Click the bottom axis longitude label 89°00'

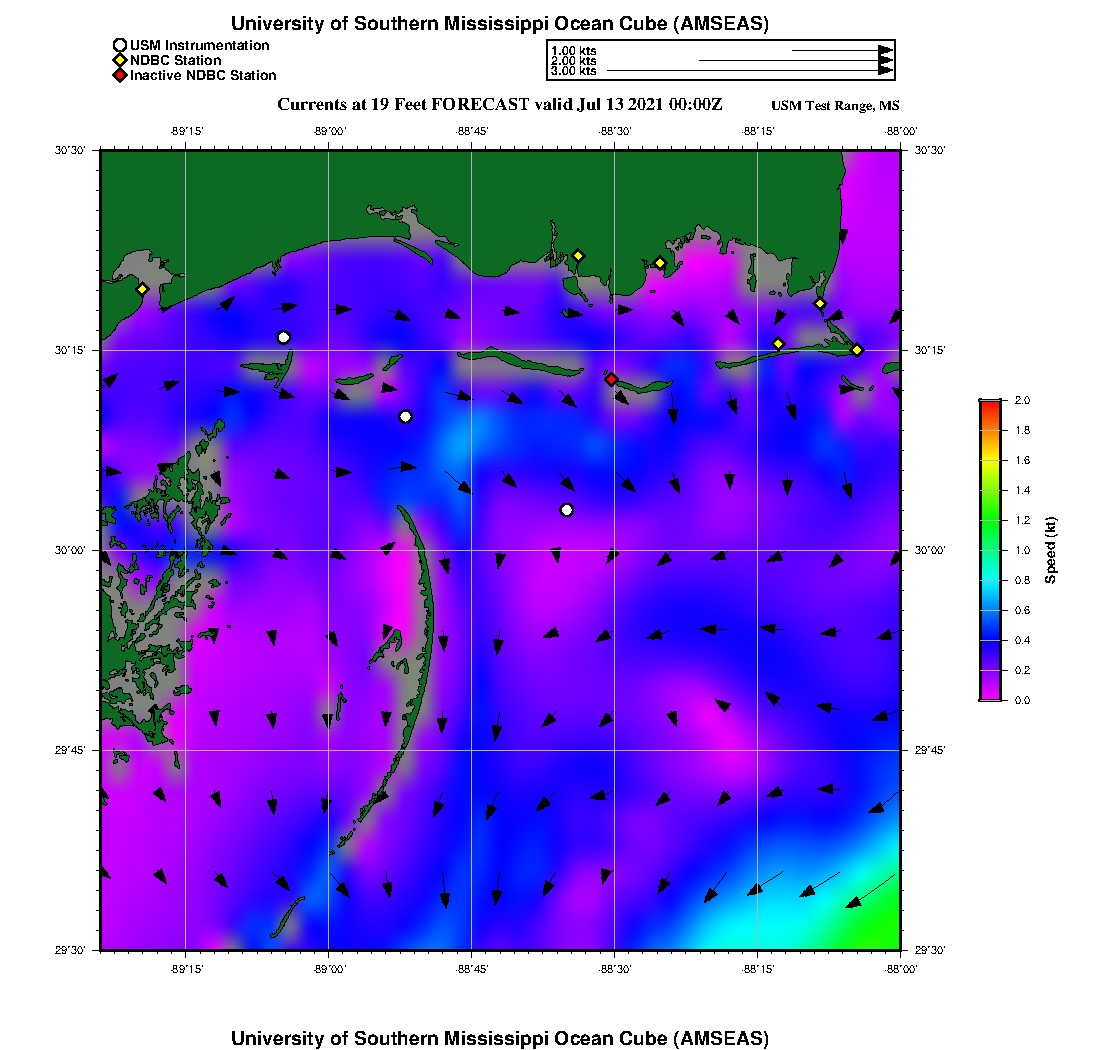329,969
